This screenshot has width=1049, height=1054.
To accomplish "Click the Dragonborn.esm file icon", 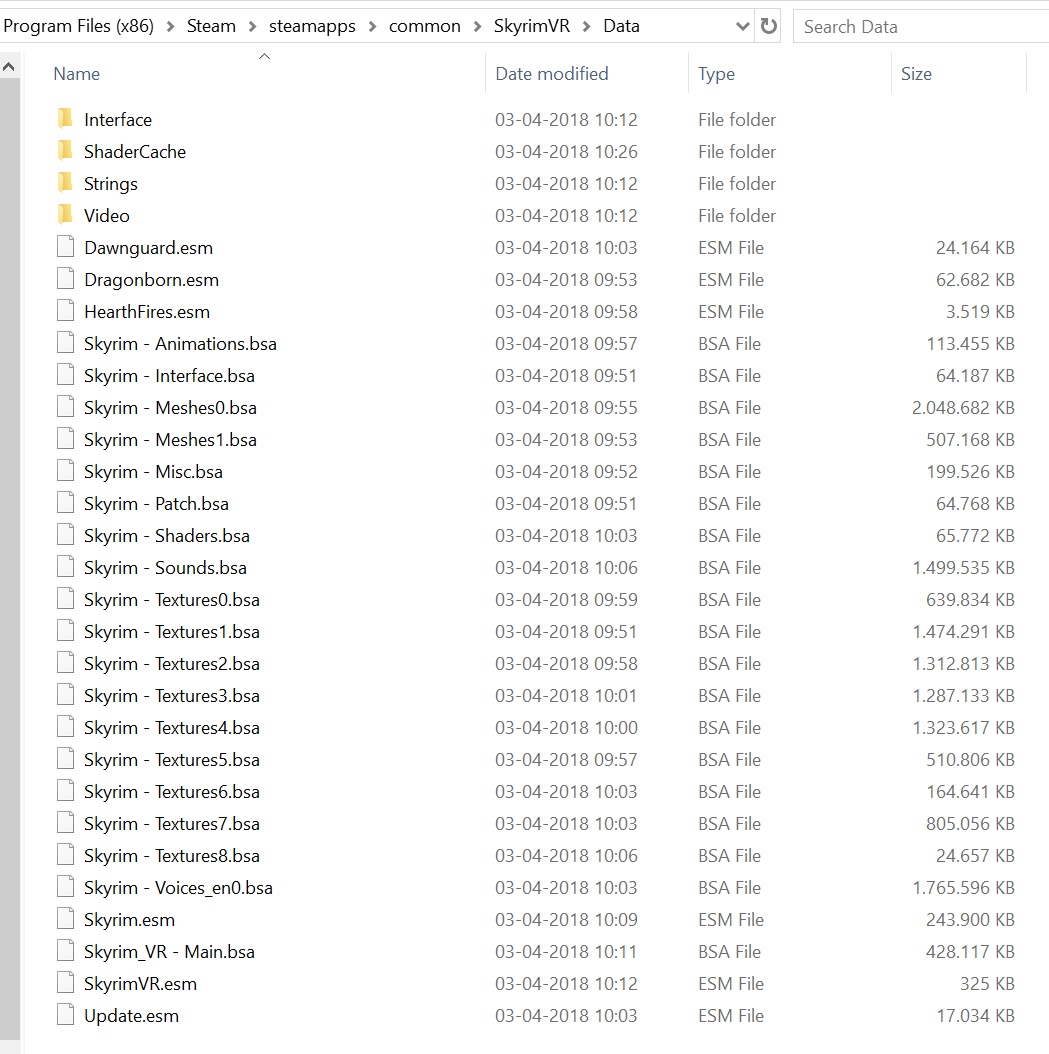I will tap(65, 279).
